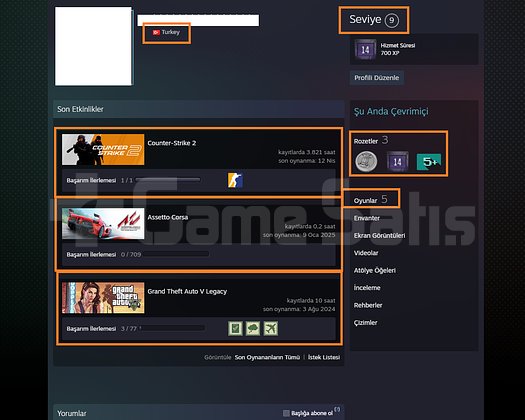Select the 14 years of service badge in Rozetler
The height and width of the screenshot is (420, 525).
(397, 161)
